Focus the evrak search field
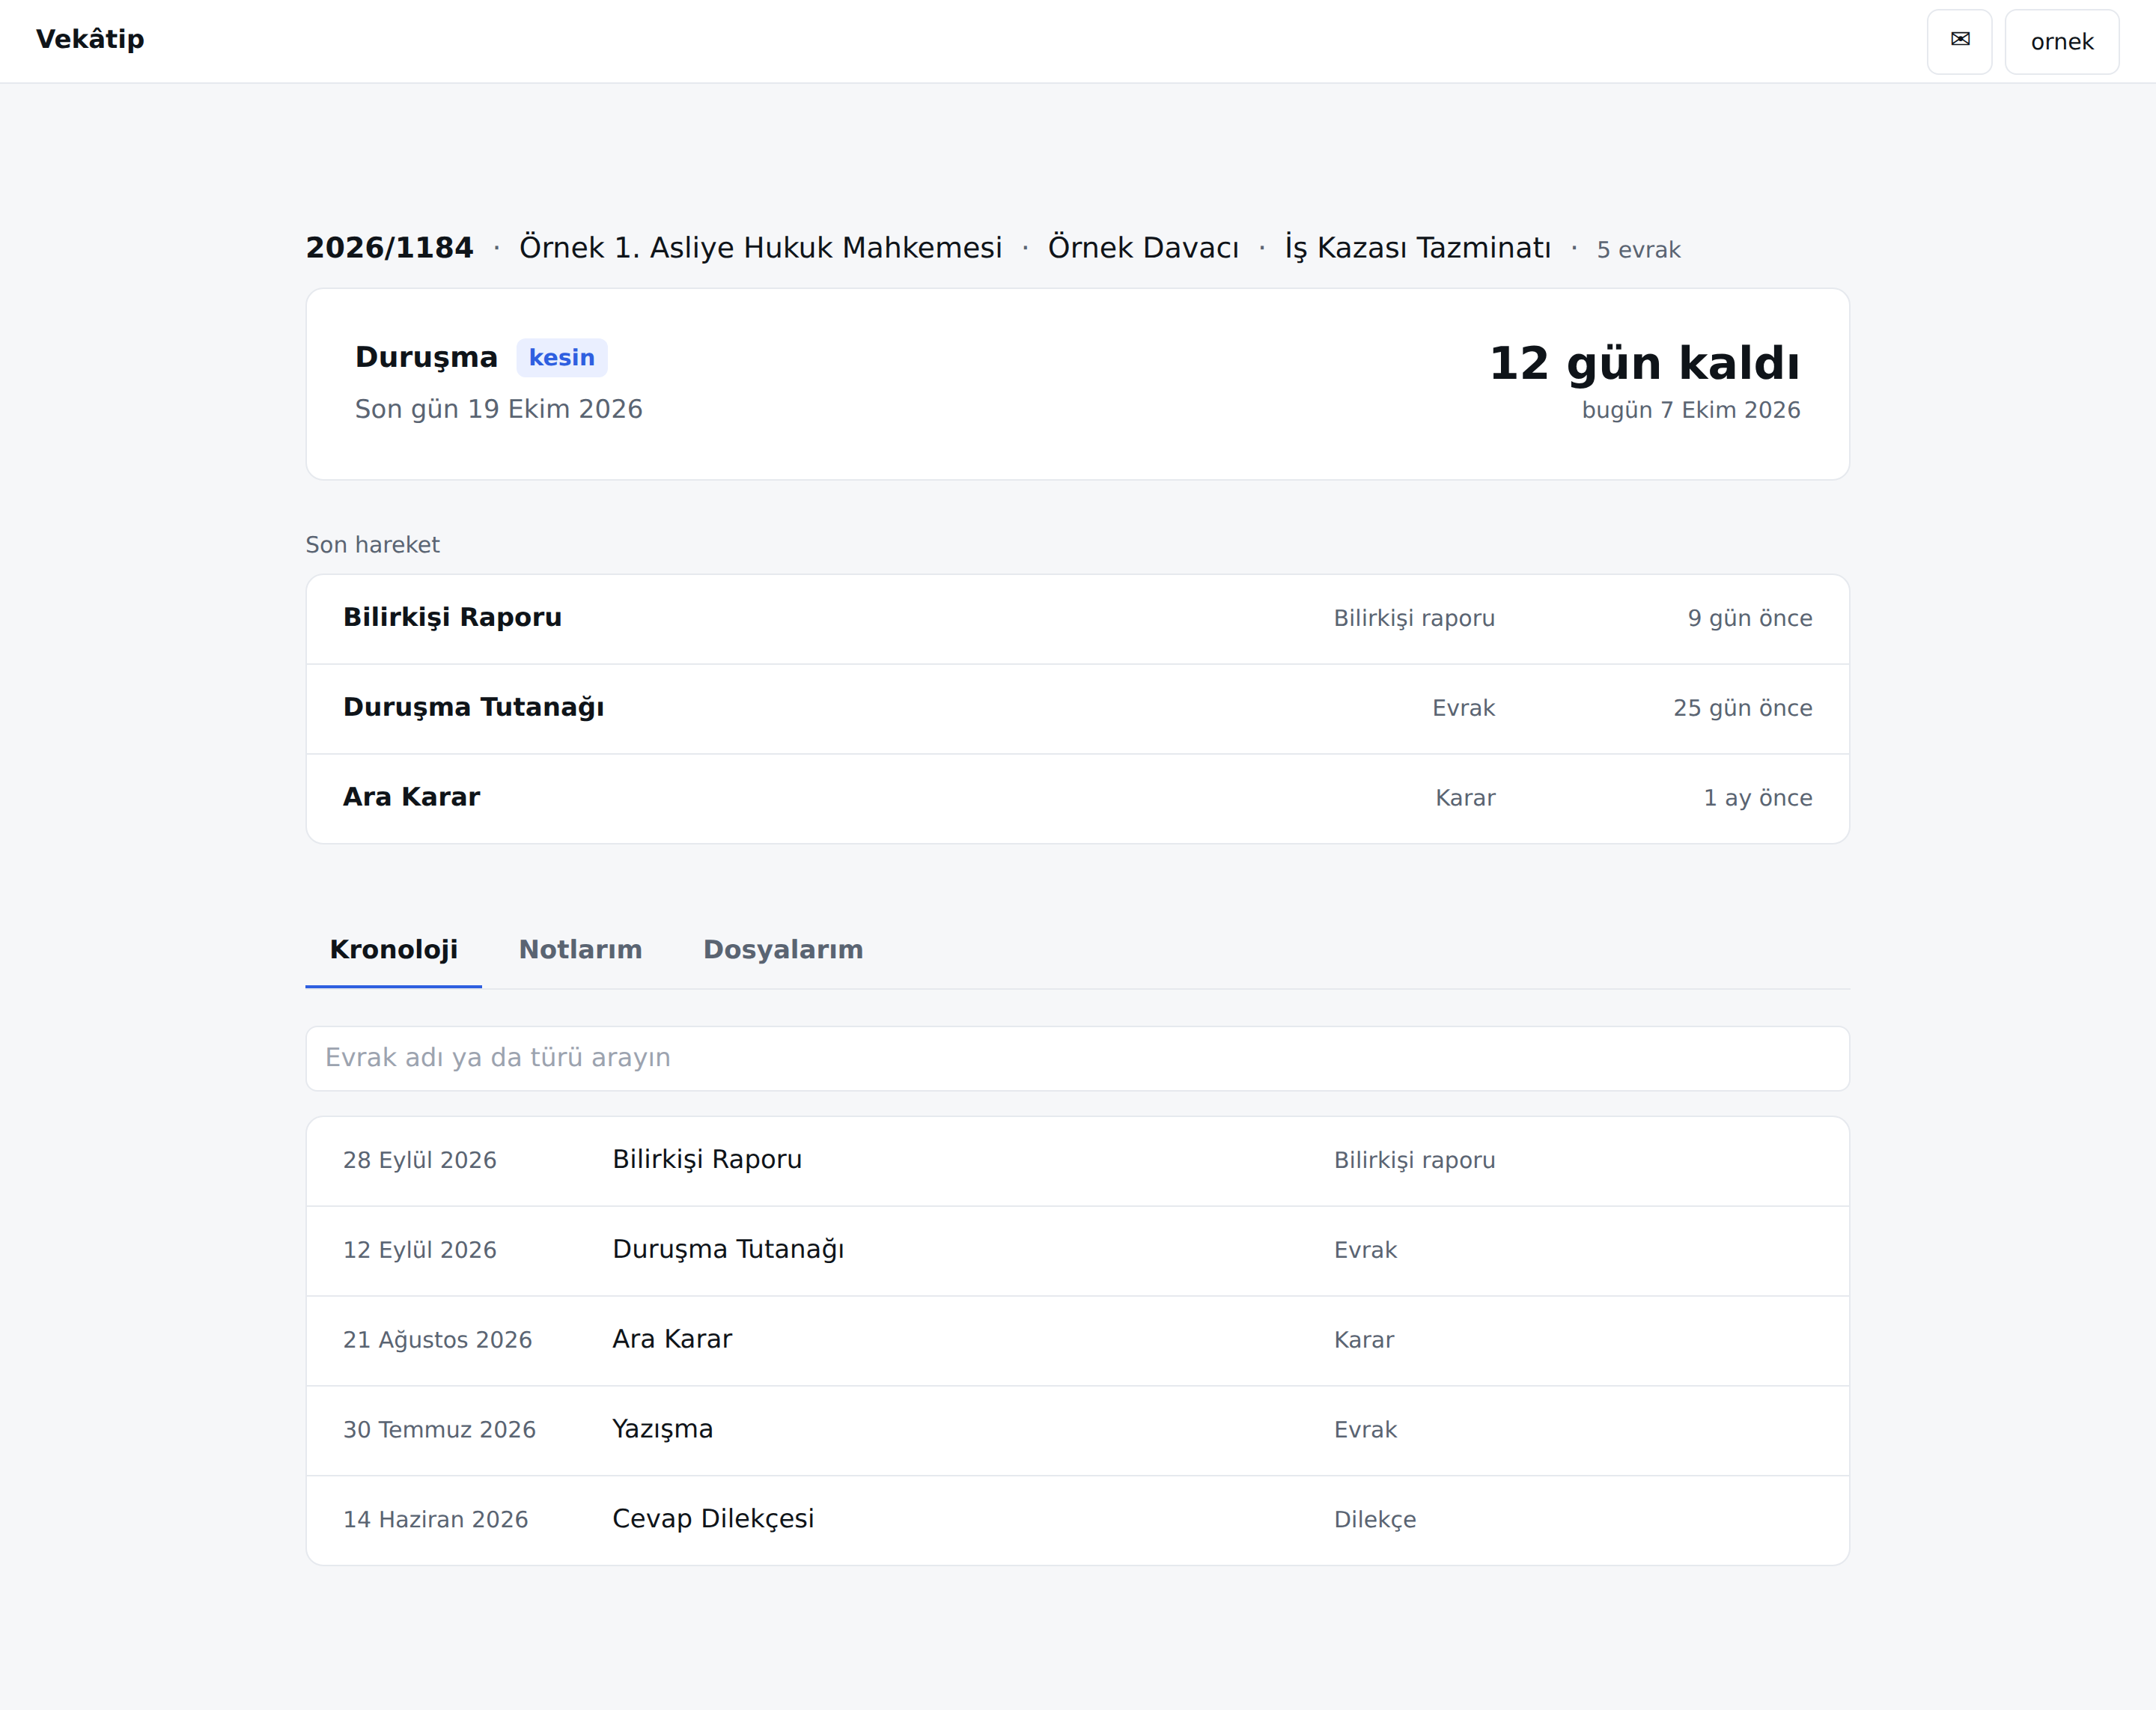The image size is (2156, 1710). pyautogui.click(x=1077, y=1058)
